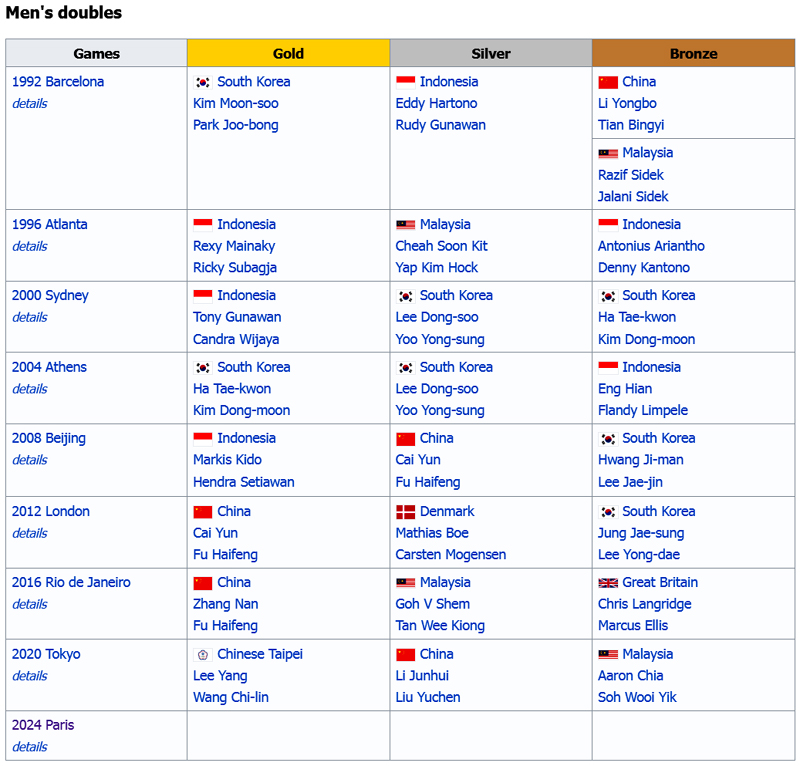The image size is (800, 766).
Task: Click China flag icon above Li Junhui
Action: point(405,655)
